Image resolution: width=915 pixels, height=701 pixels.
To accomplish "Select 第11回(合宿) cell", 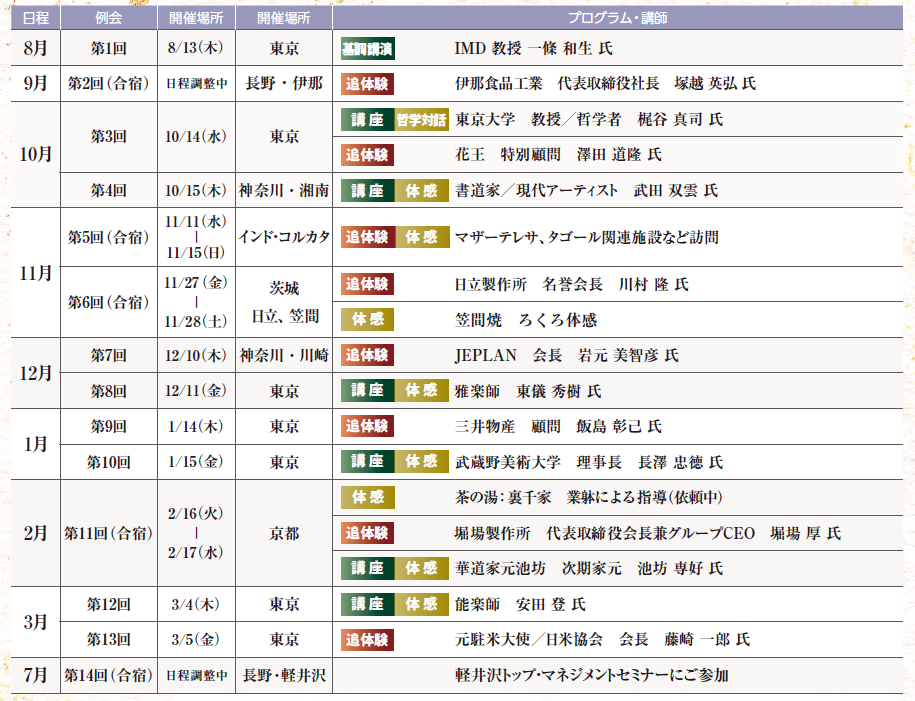I will [109, 533].
